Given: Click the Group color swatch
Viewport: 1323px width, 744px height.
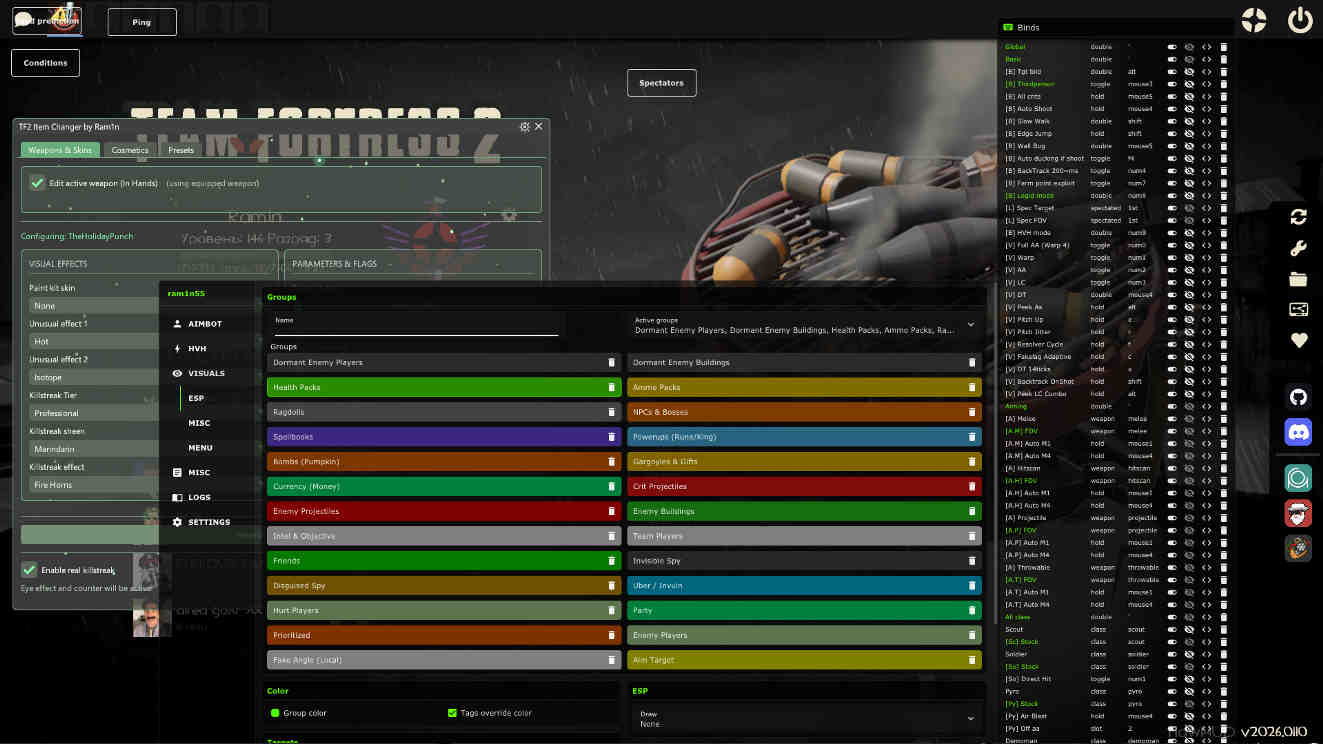Looking at the screenshot, I should 275,713.
